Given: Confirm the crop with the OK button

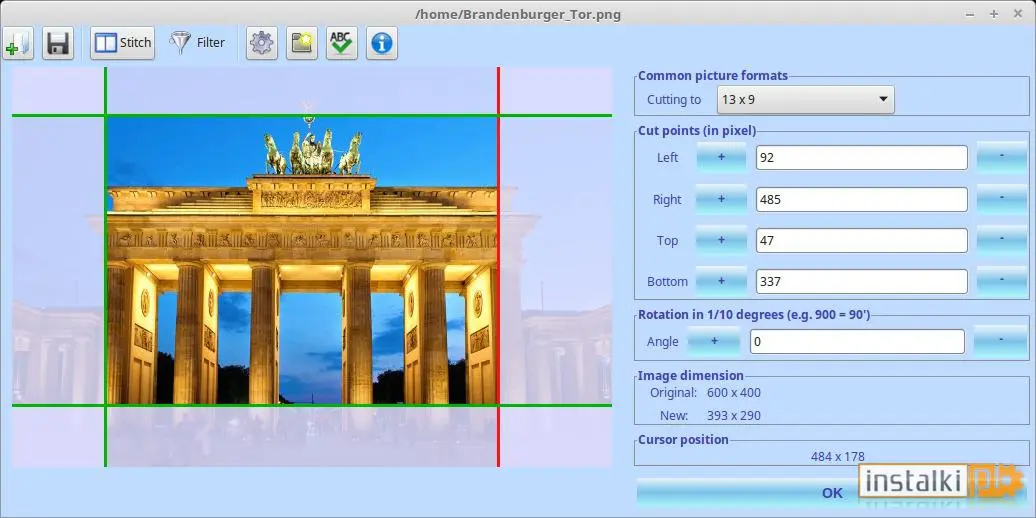Looking at the screenshot, I should (x=832, y=493).
